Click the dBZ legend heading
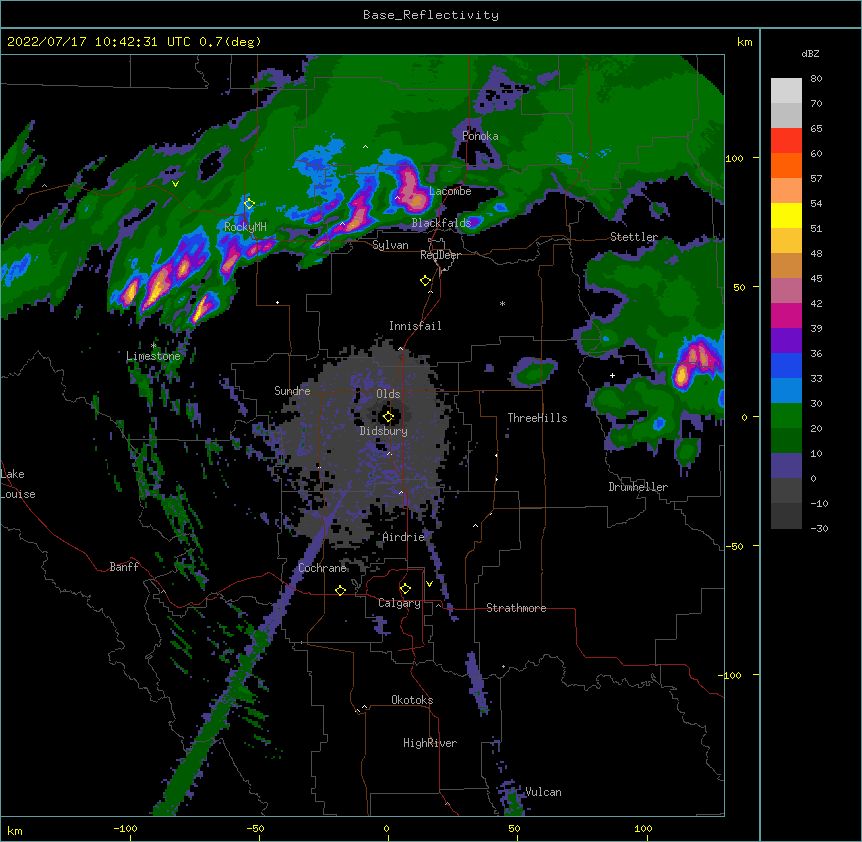The width and height of the screenshot is (862, 842). point(810,53)
